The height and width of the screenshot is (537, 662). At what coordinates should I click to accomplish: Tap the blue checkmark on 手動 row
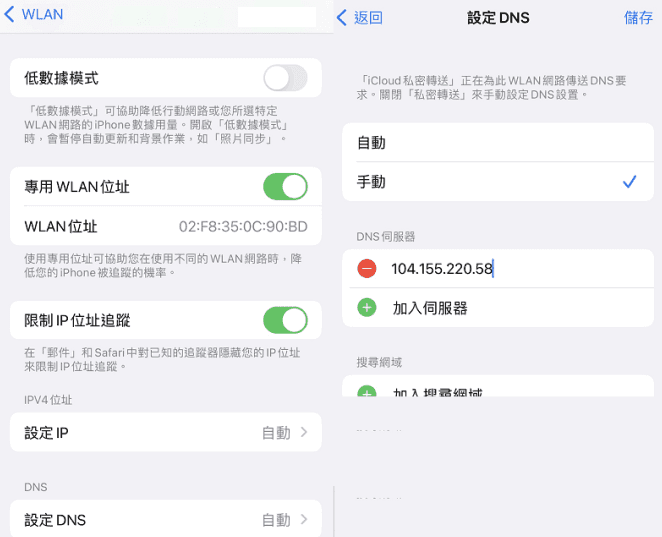pos(629,182)
